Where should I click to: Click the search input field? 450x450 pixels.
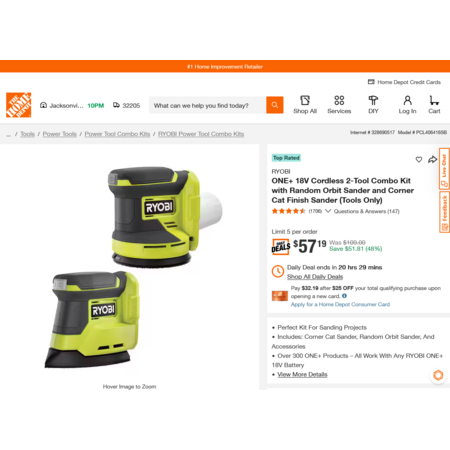pyautogui.click(x=207, y=105)
